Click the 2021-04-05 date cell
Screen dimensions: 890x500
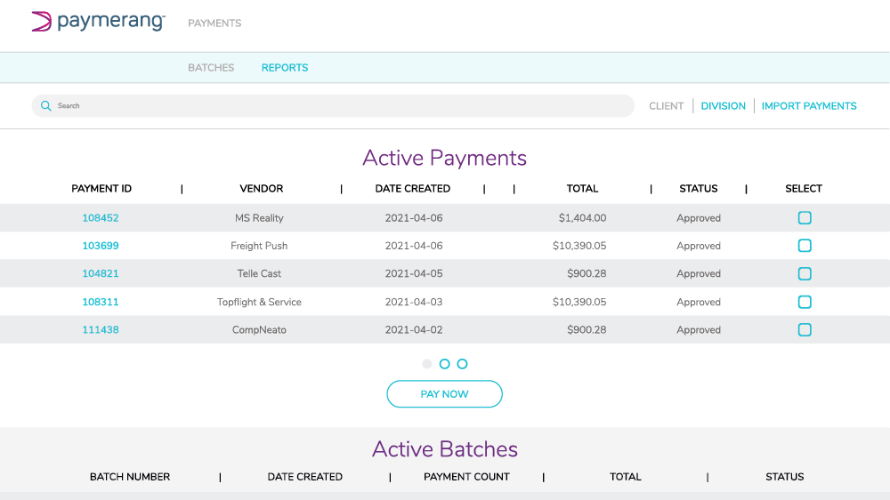(414, 274)
